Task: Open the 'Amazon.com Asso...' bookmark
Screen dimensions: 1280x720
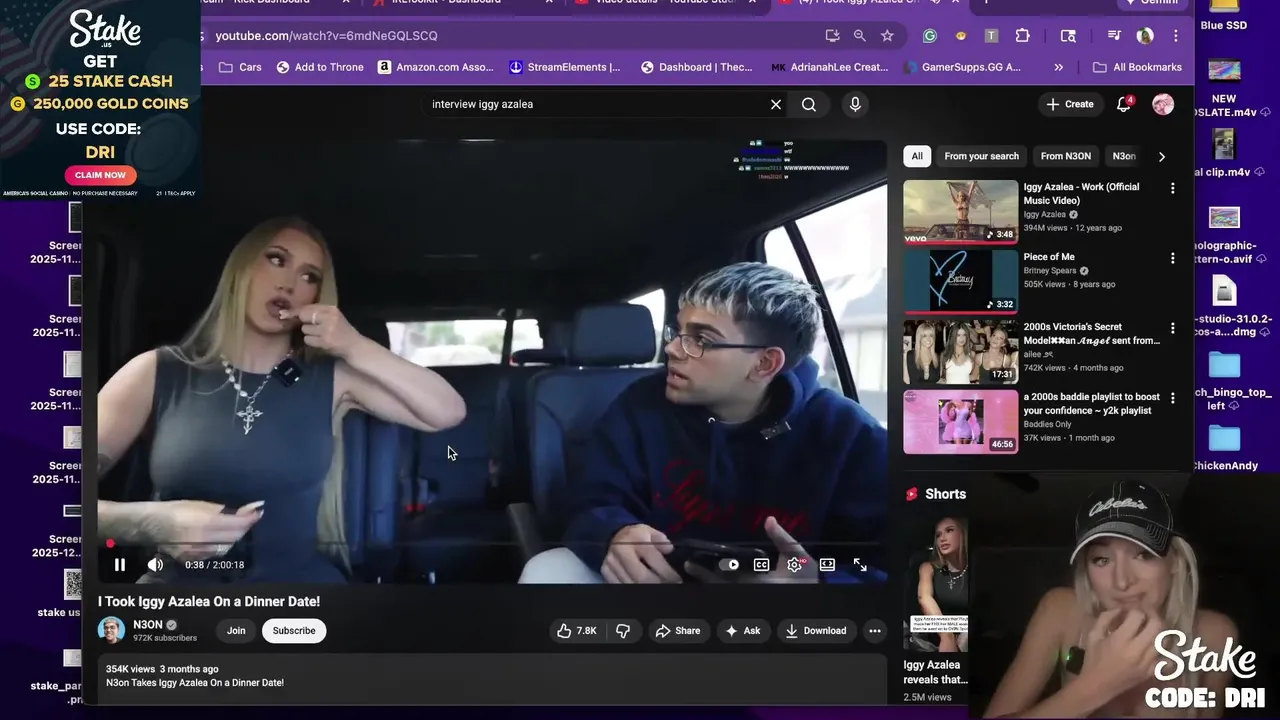Action: 436,67
